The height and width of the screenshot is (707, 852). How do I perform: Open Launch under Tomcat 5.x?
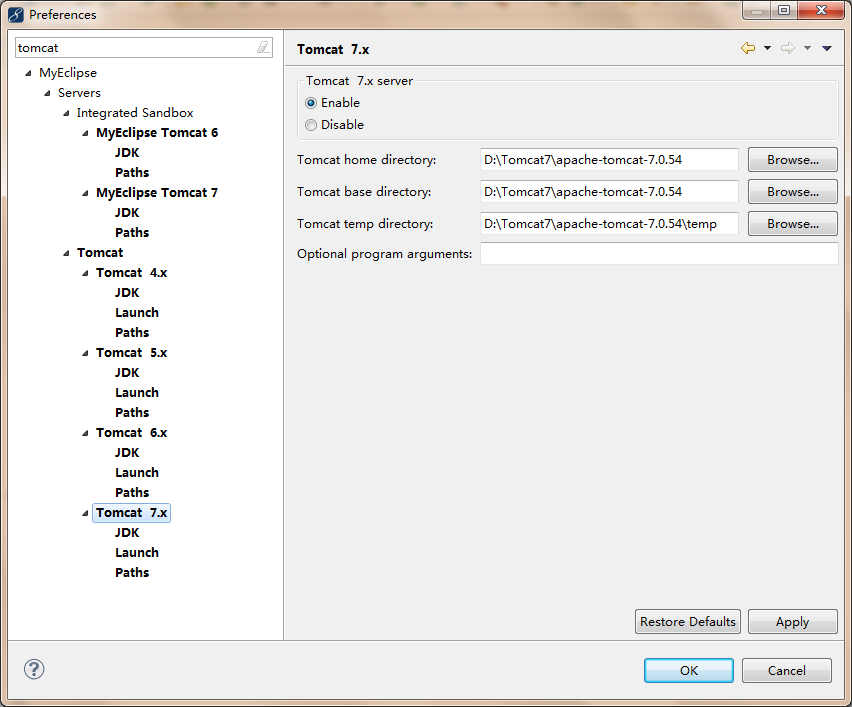coord(137,392)
